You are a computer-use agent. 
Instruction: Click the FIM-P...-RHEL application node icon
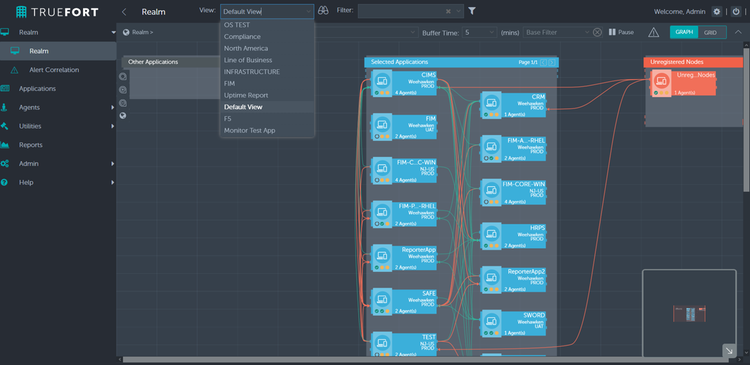coord(382,214)
